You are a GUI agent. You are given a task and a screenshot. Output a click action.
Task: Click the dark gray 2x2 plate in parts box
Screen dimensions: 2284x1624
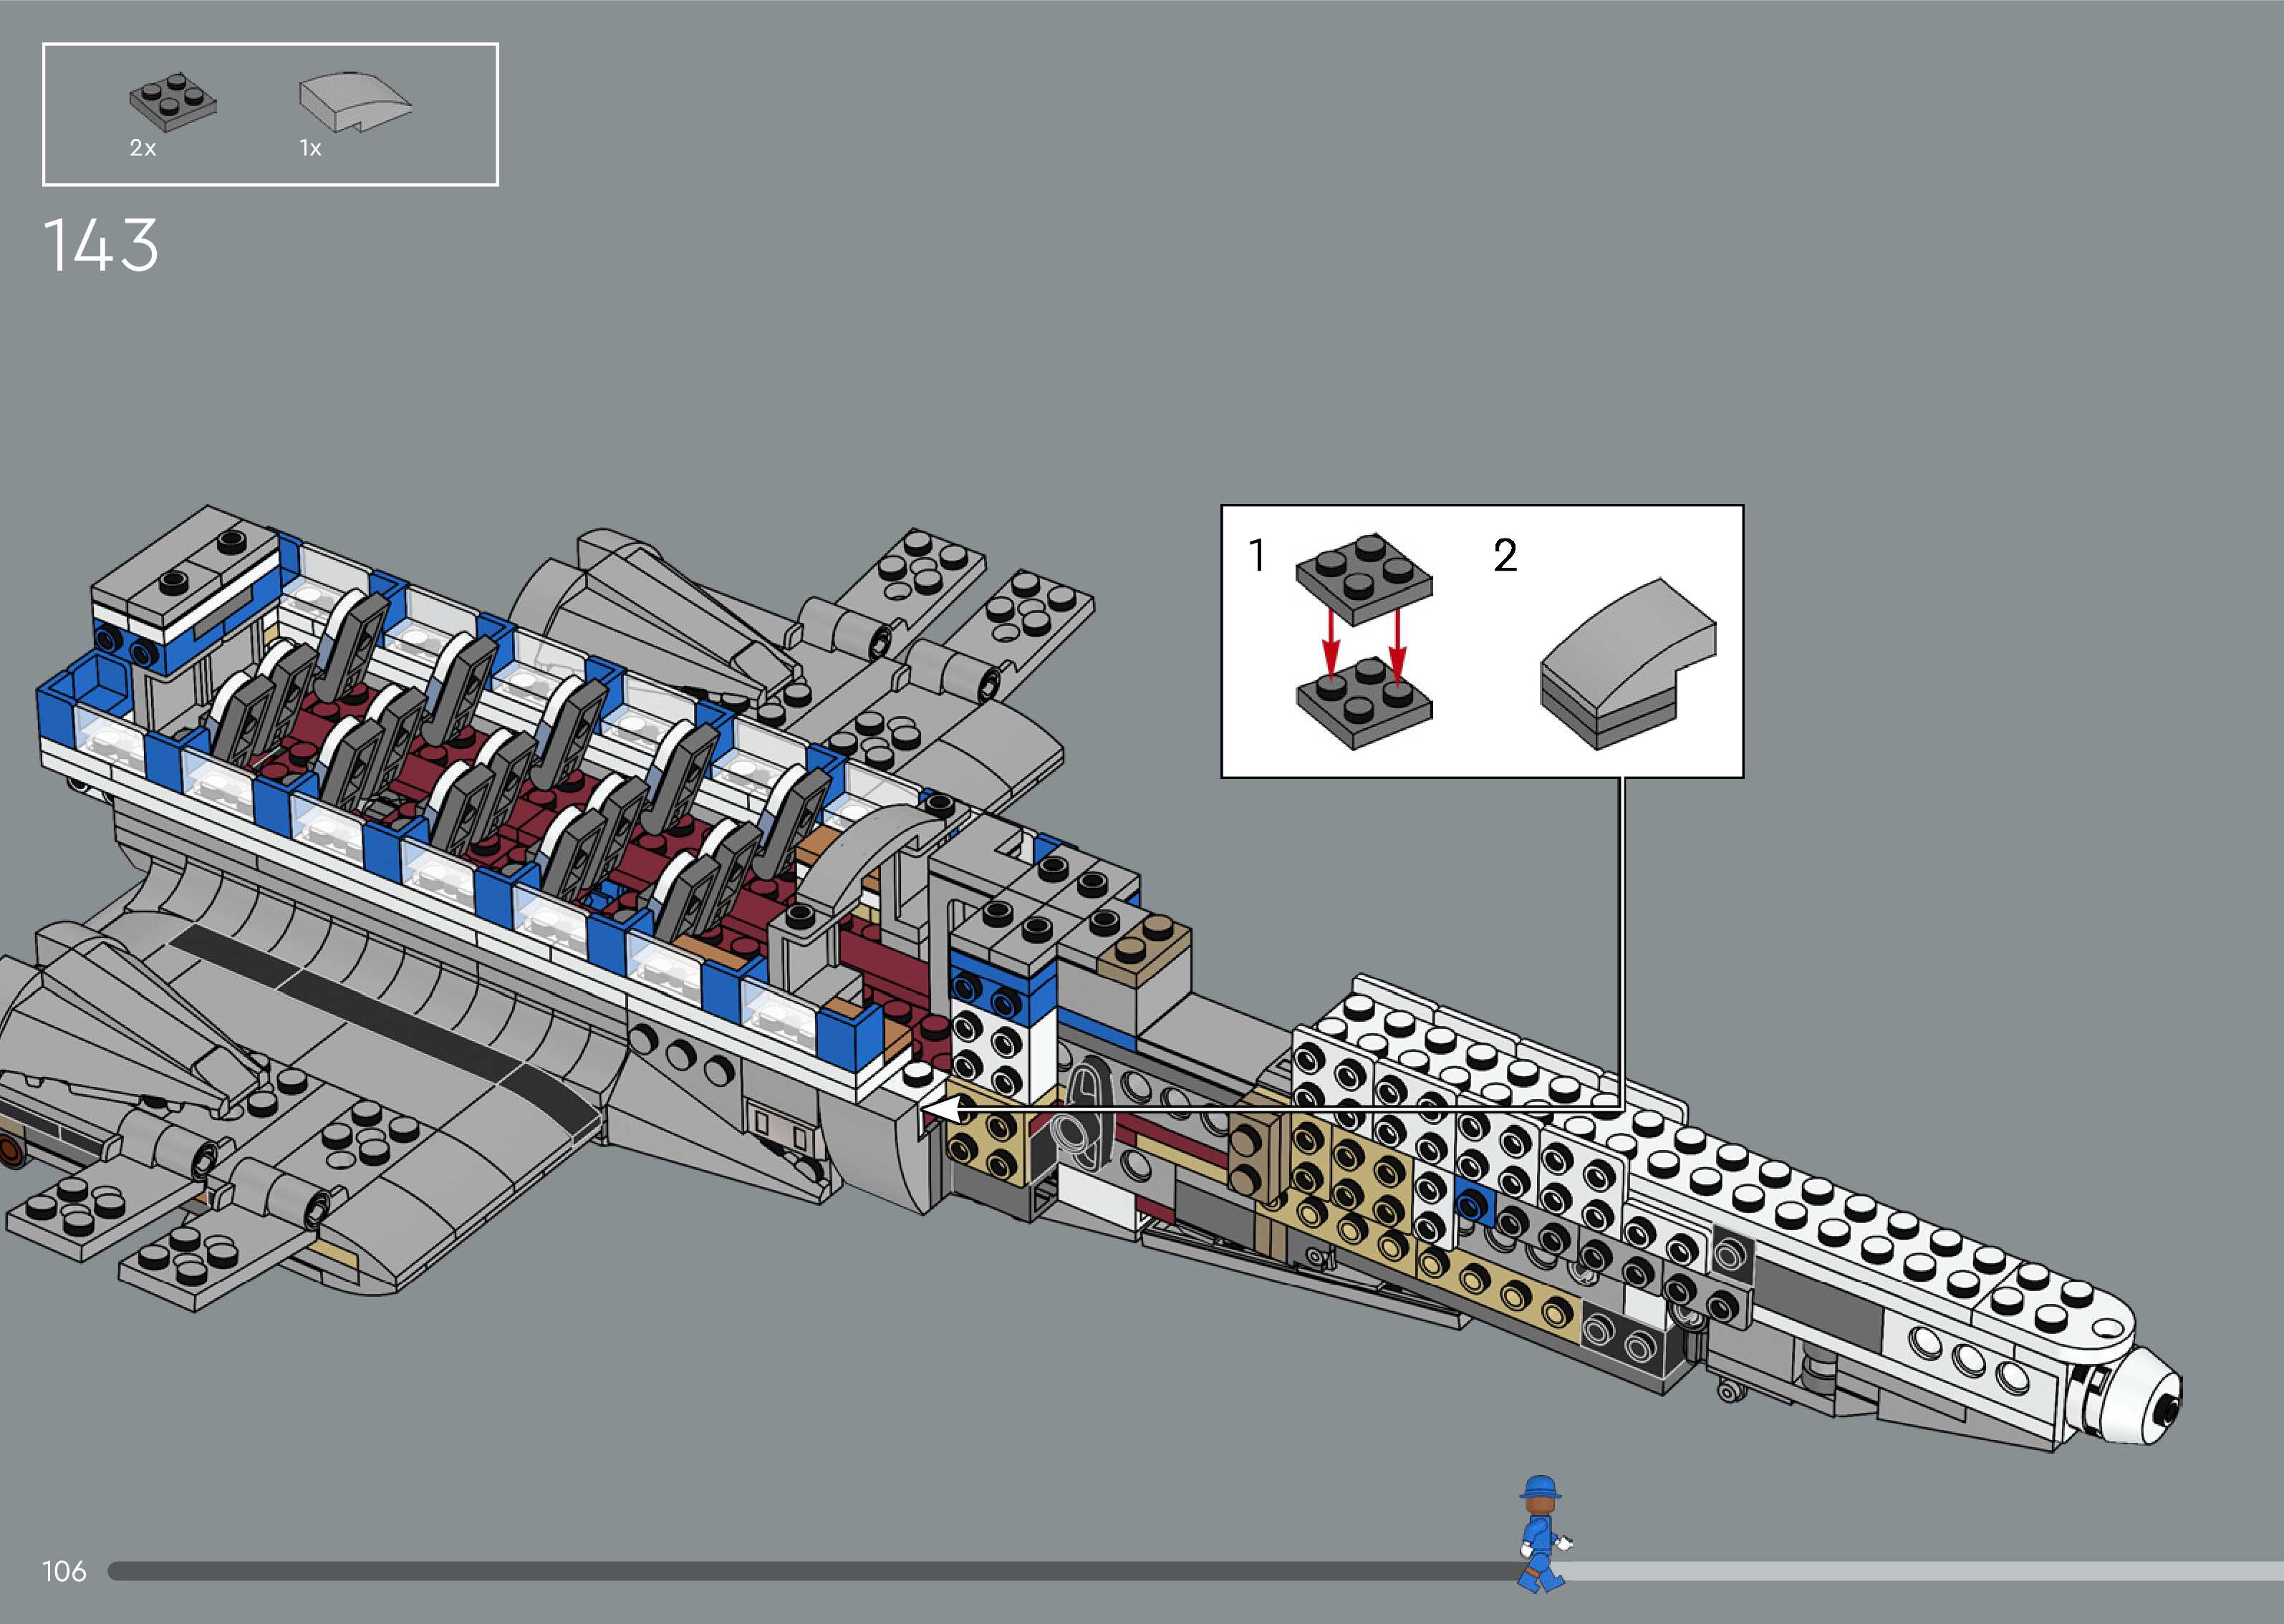click(173, 102)
